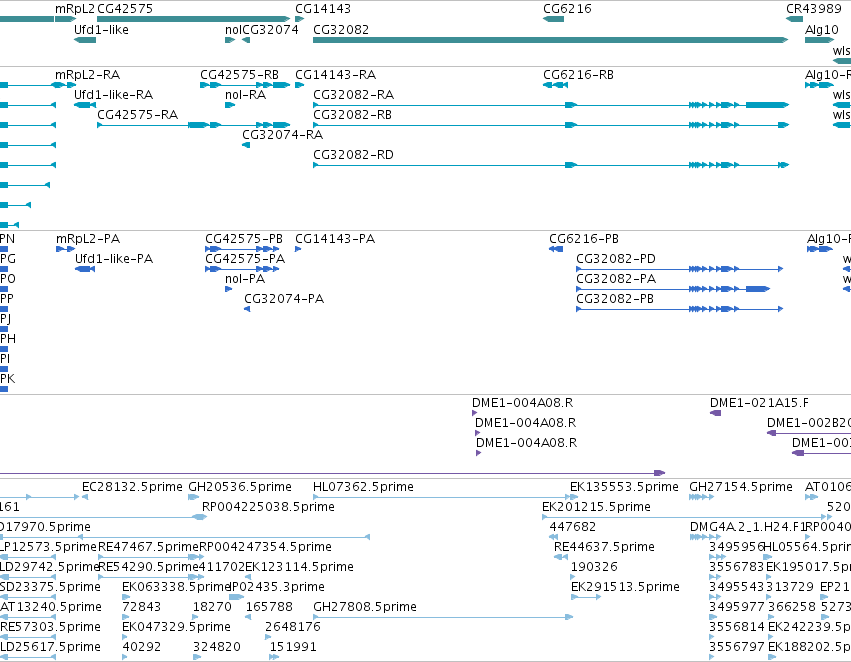Open the CG32082-PB protein label
Screen dimensions: 851x662
pos(615,299)
